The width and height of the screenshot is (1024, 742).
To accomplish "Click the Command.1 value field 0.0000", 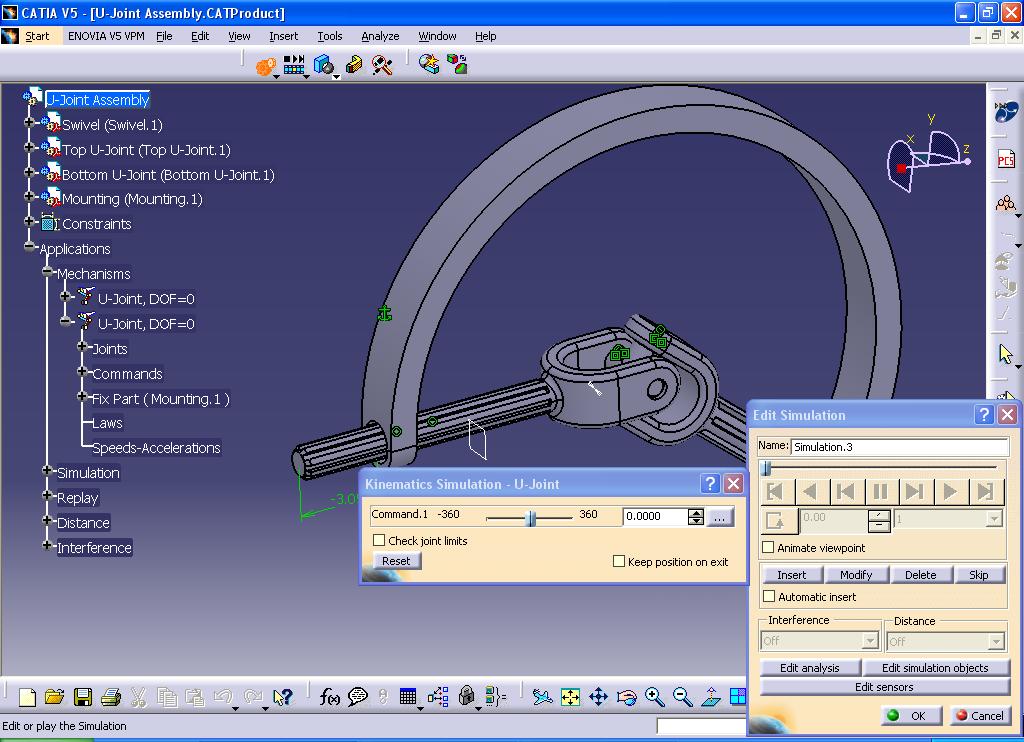I will pos(655,517).
